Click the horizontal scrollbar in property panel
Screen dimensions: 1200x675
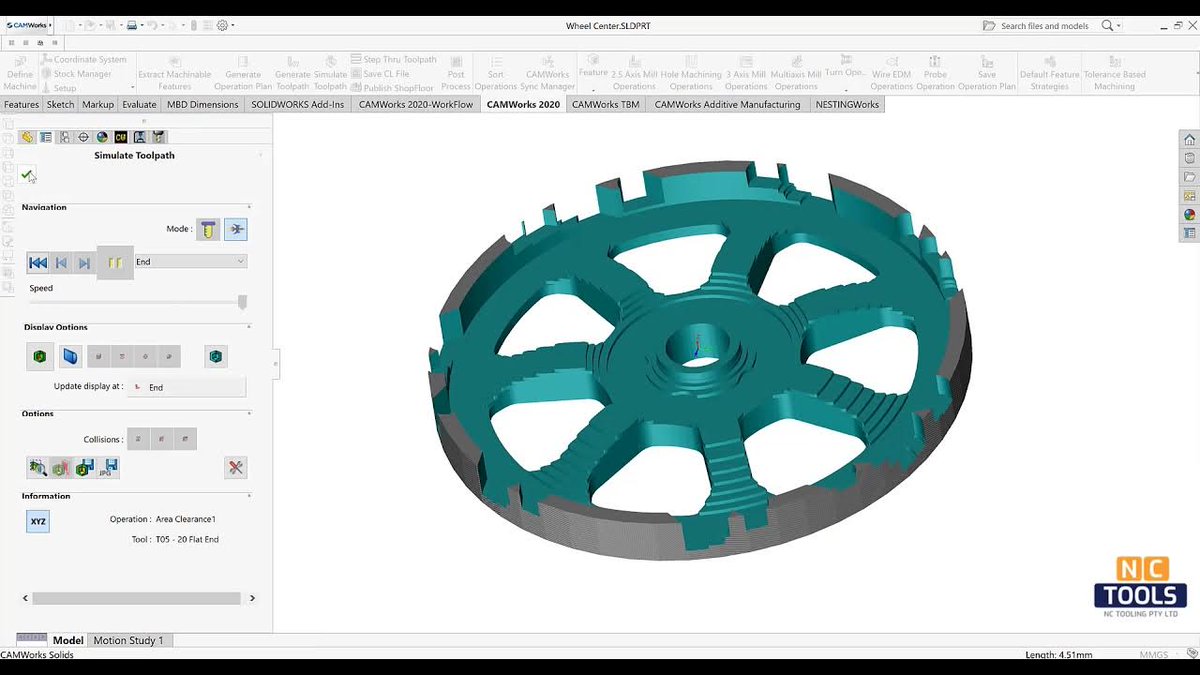tap(136, 598)
